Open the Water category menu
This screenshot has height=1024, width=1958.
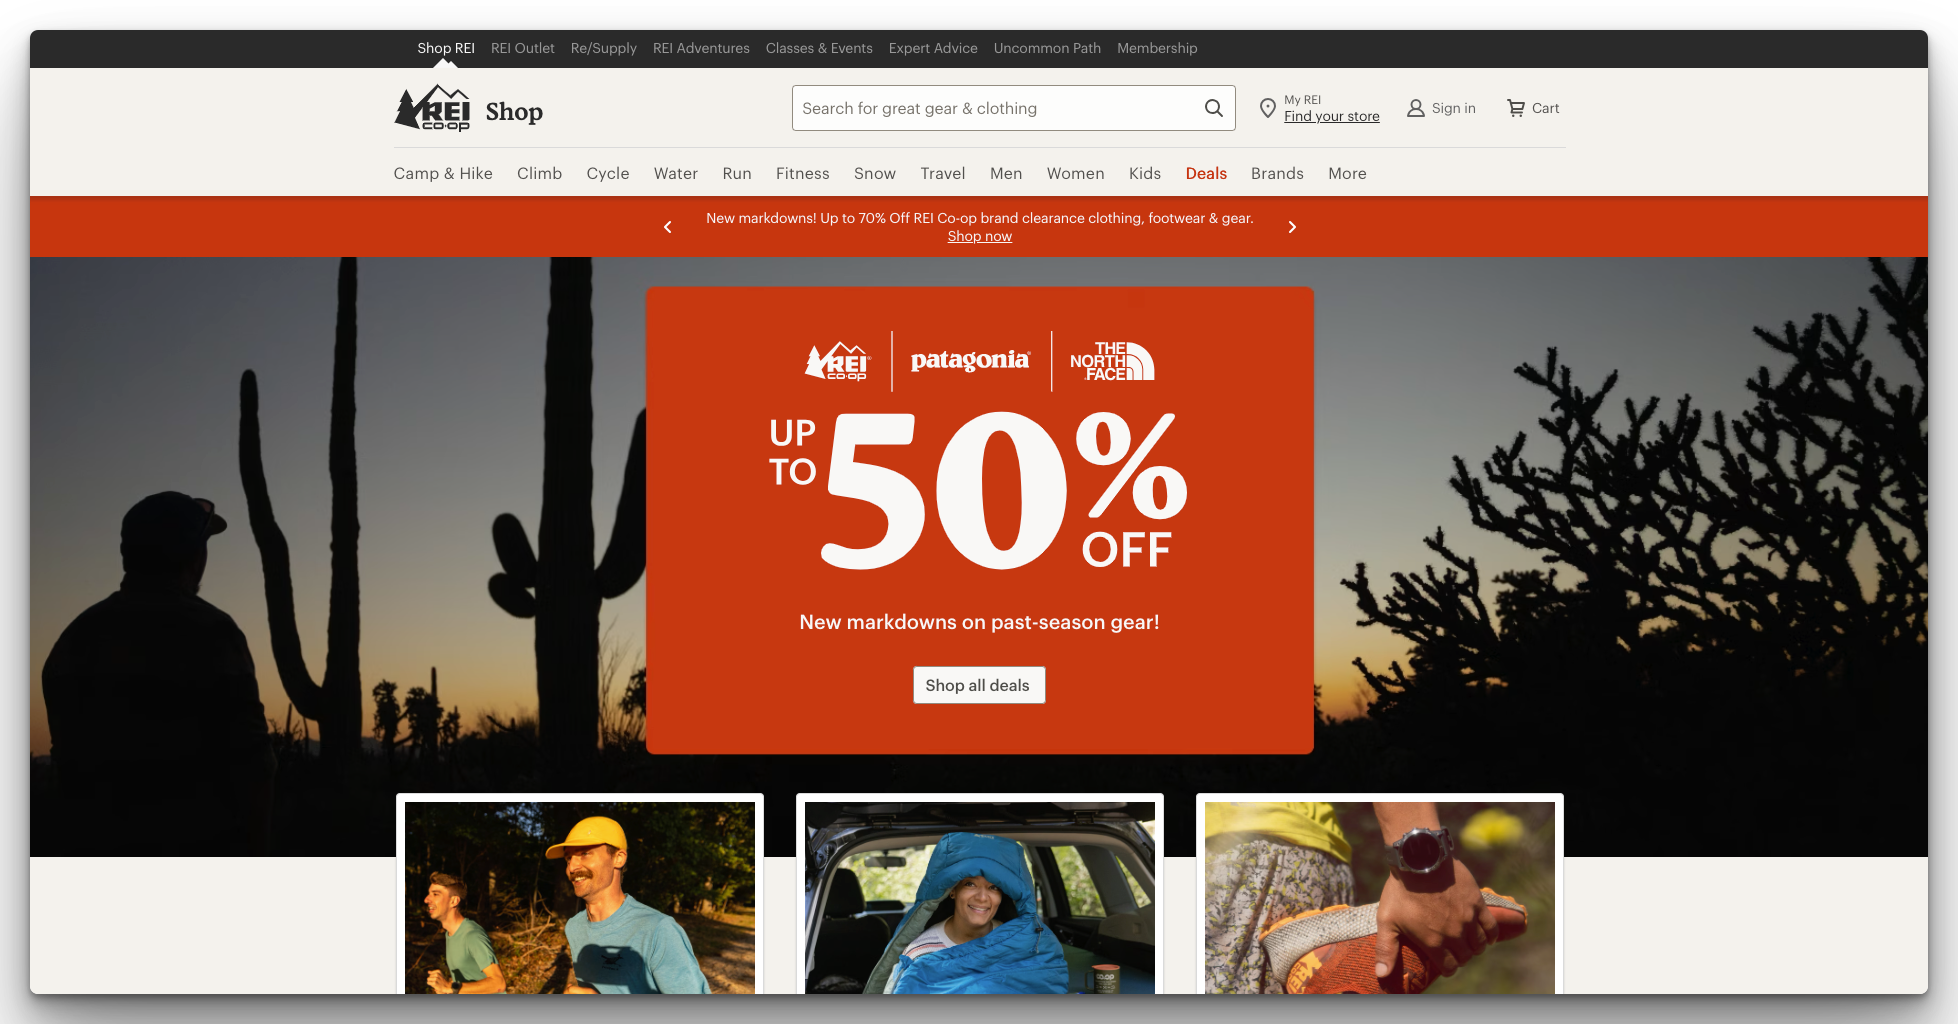click(x=676, y=173)
